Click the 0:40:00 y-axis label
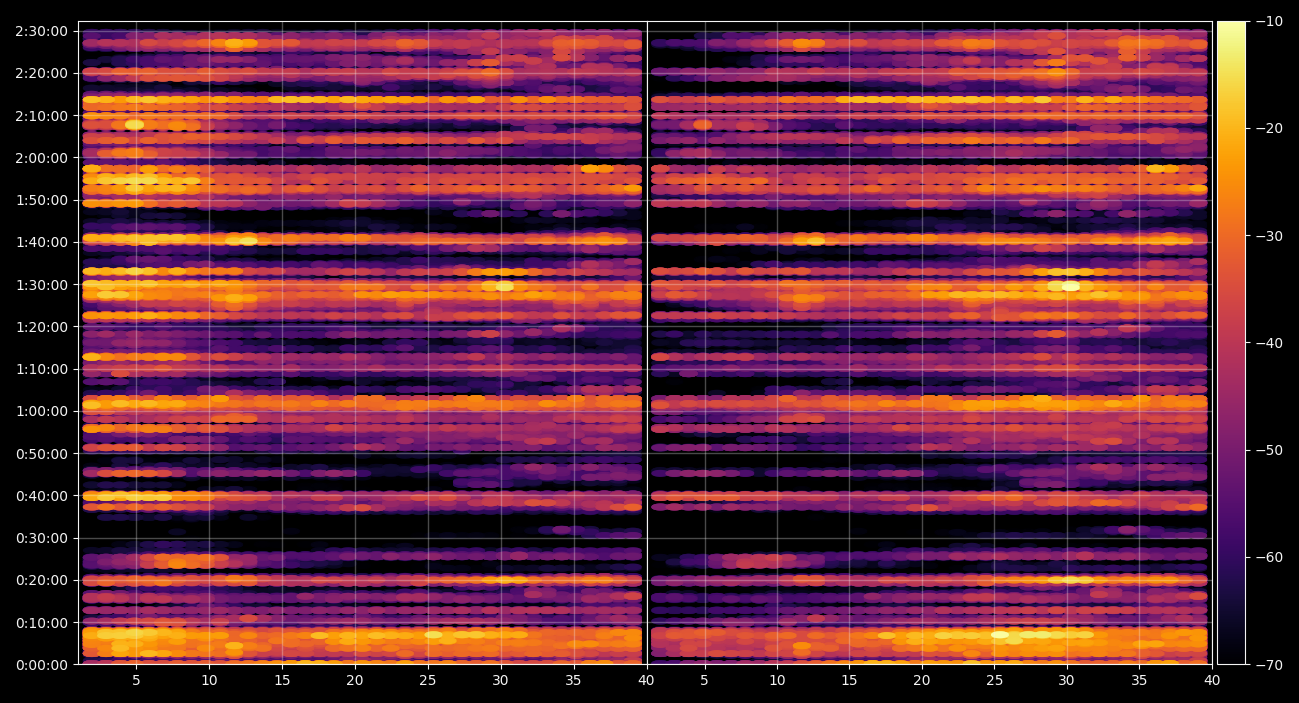Image resolution: width=1299 pixels, height=703 pixels. pyautogui.click(x=41, y=495)
